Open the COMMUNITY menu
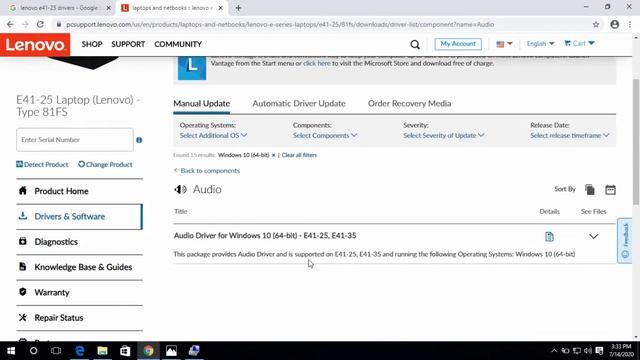The width and height of the screenshot is (640, 360). point(178,44)
